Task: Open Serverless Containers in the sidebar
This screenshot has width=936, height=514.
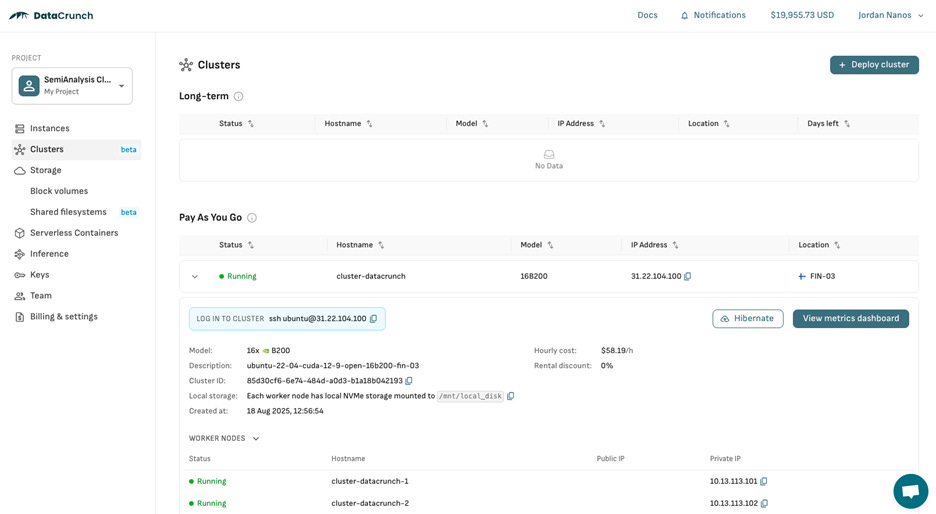Action: 76,233
